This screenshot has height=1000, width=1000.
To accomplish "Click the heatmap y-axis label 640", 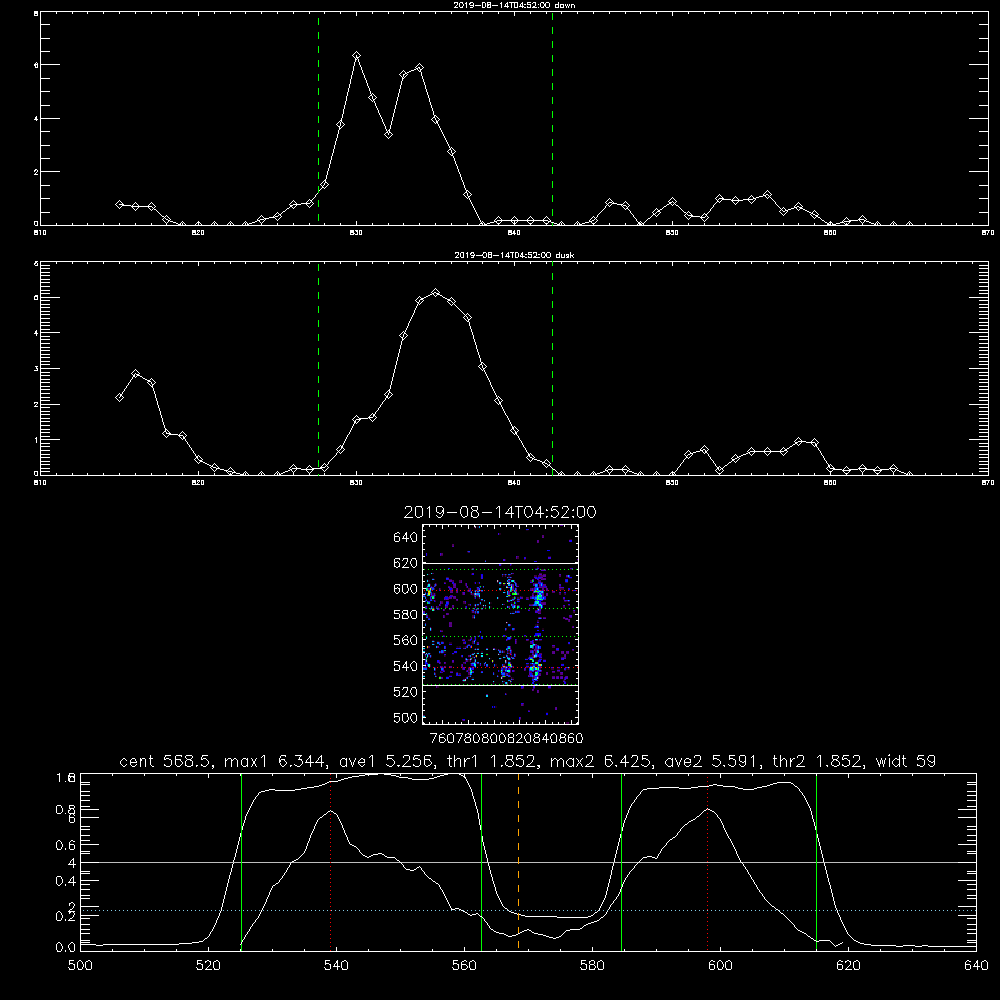I will tap(406, 538).
